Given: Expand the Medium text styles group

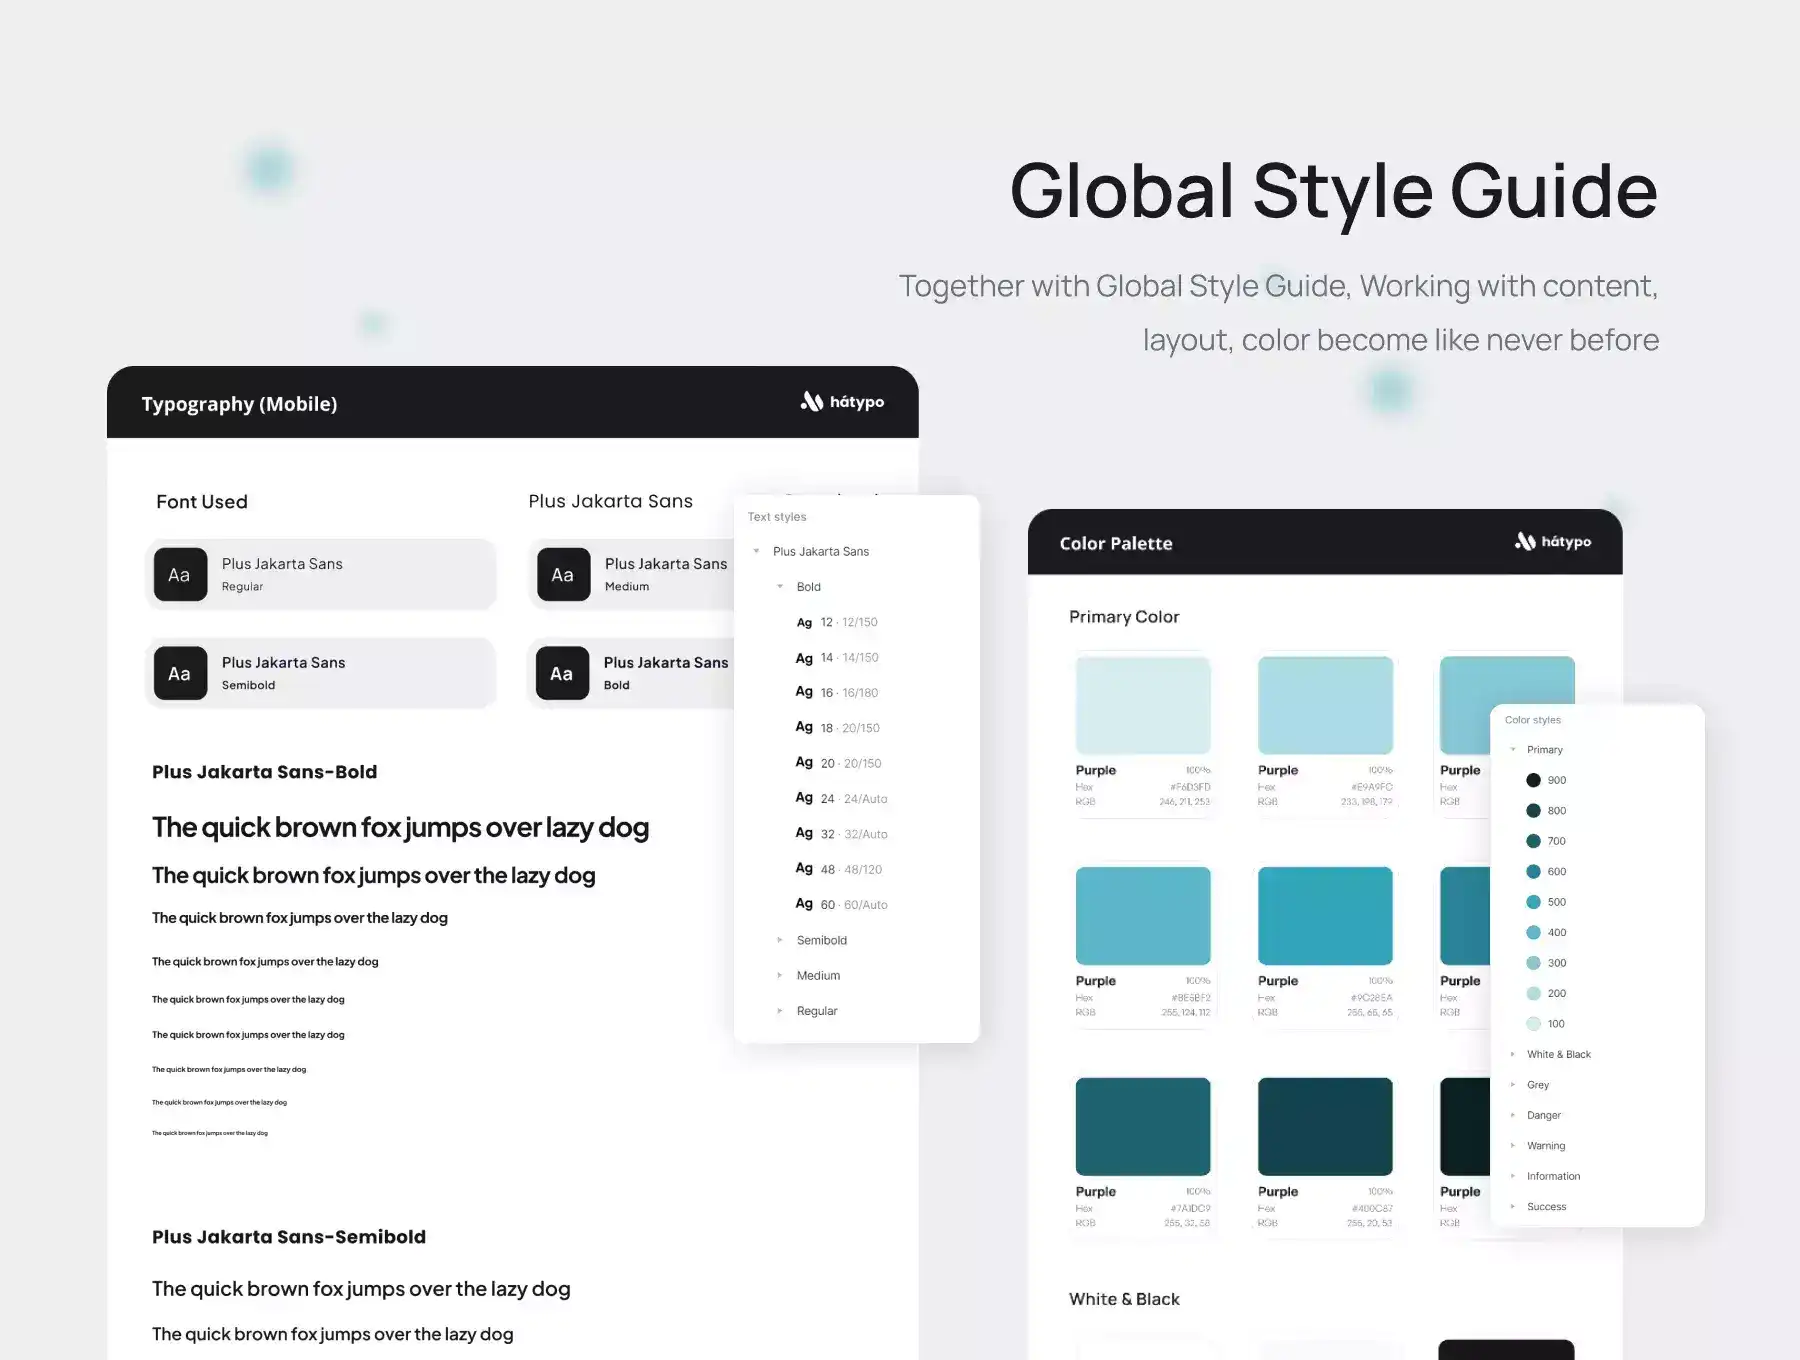Looking at the screenshot, I should click(x=780, y=976).
